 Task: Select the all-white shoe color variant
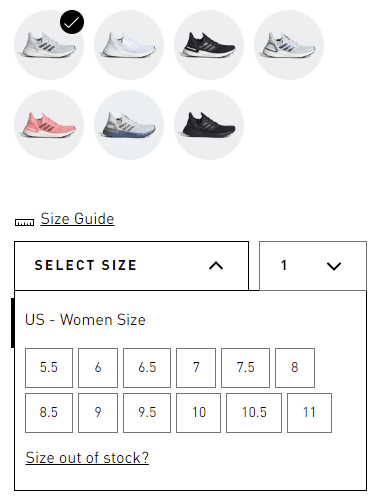point(129,45)
